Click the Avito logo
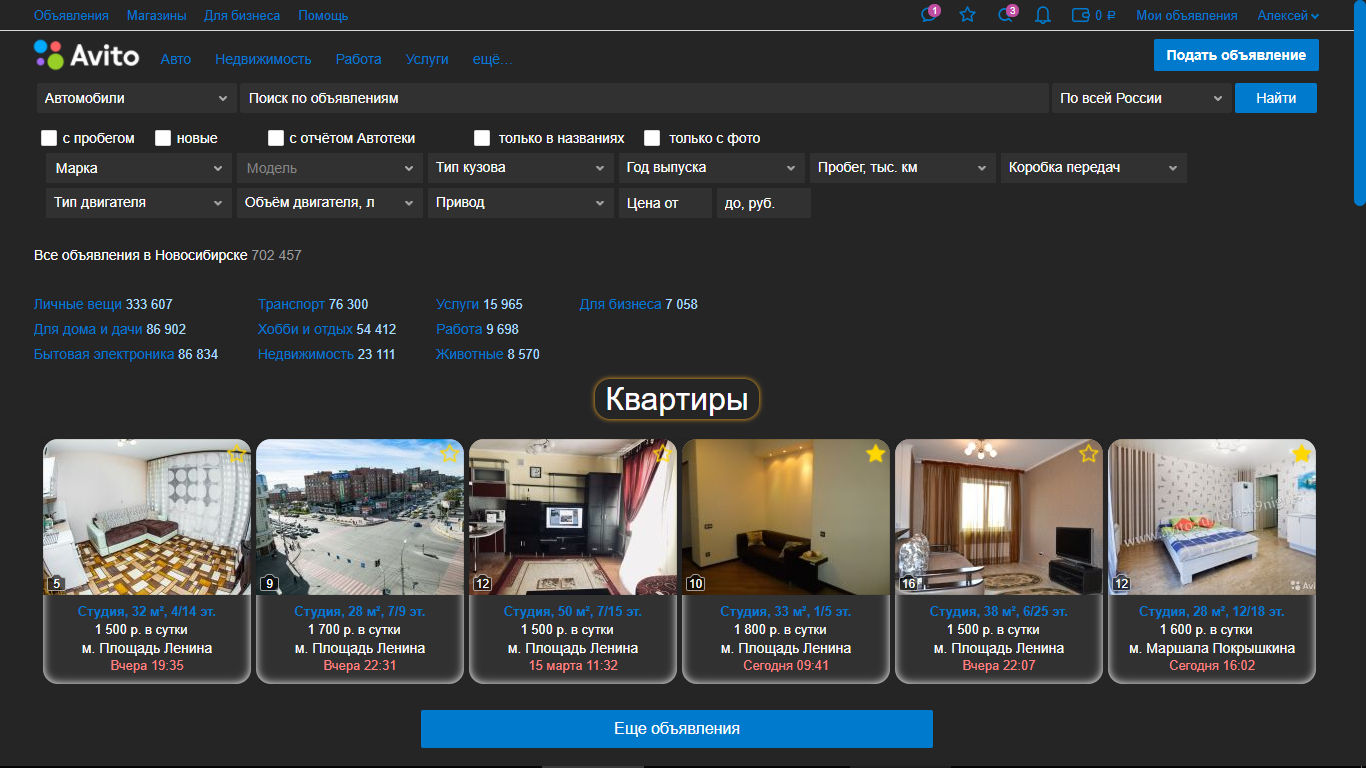1366x768 pixels. tap(87, 55)
